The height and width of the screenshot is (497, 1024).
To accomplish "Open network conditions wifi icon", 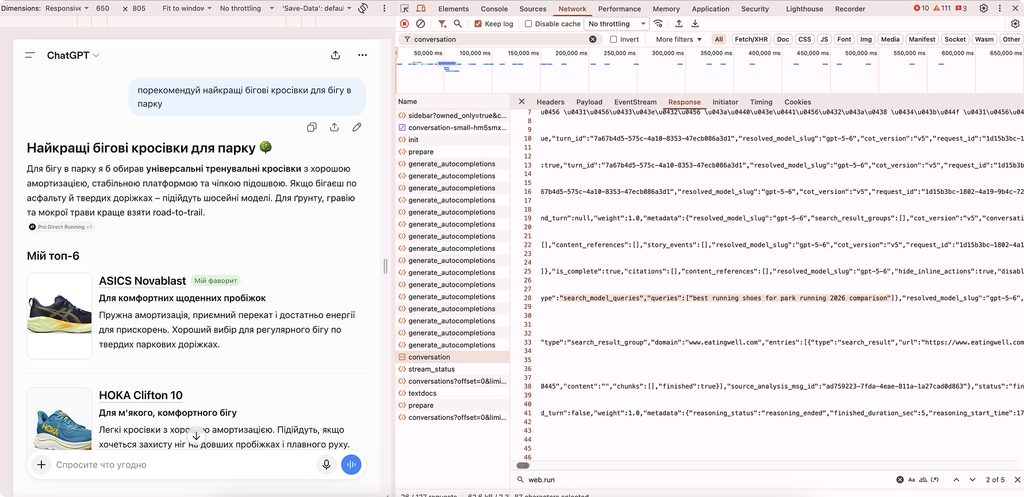I will click(658, 24).
